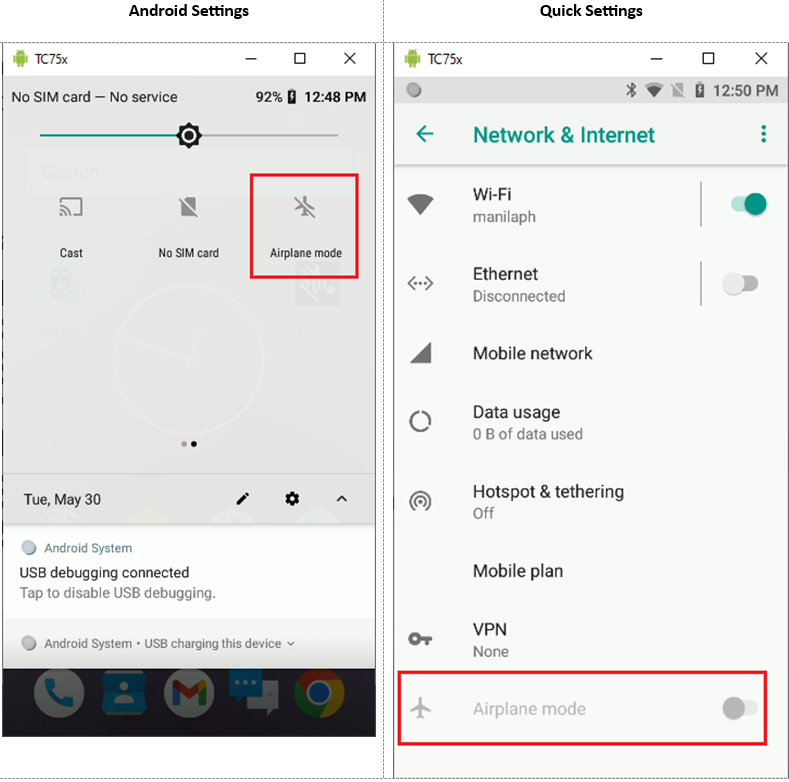The width and height of the screenshot is (789, 782).
Task: Open the Mobile network settings entry
Action: tap(591, 353)
